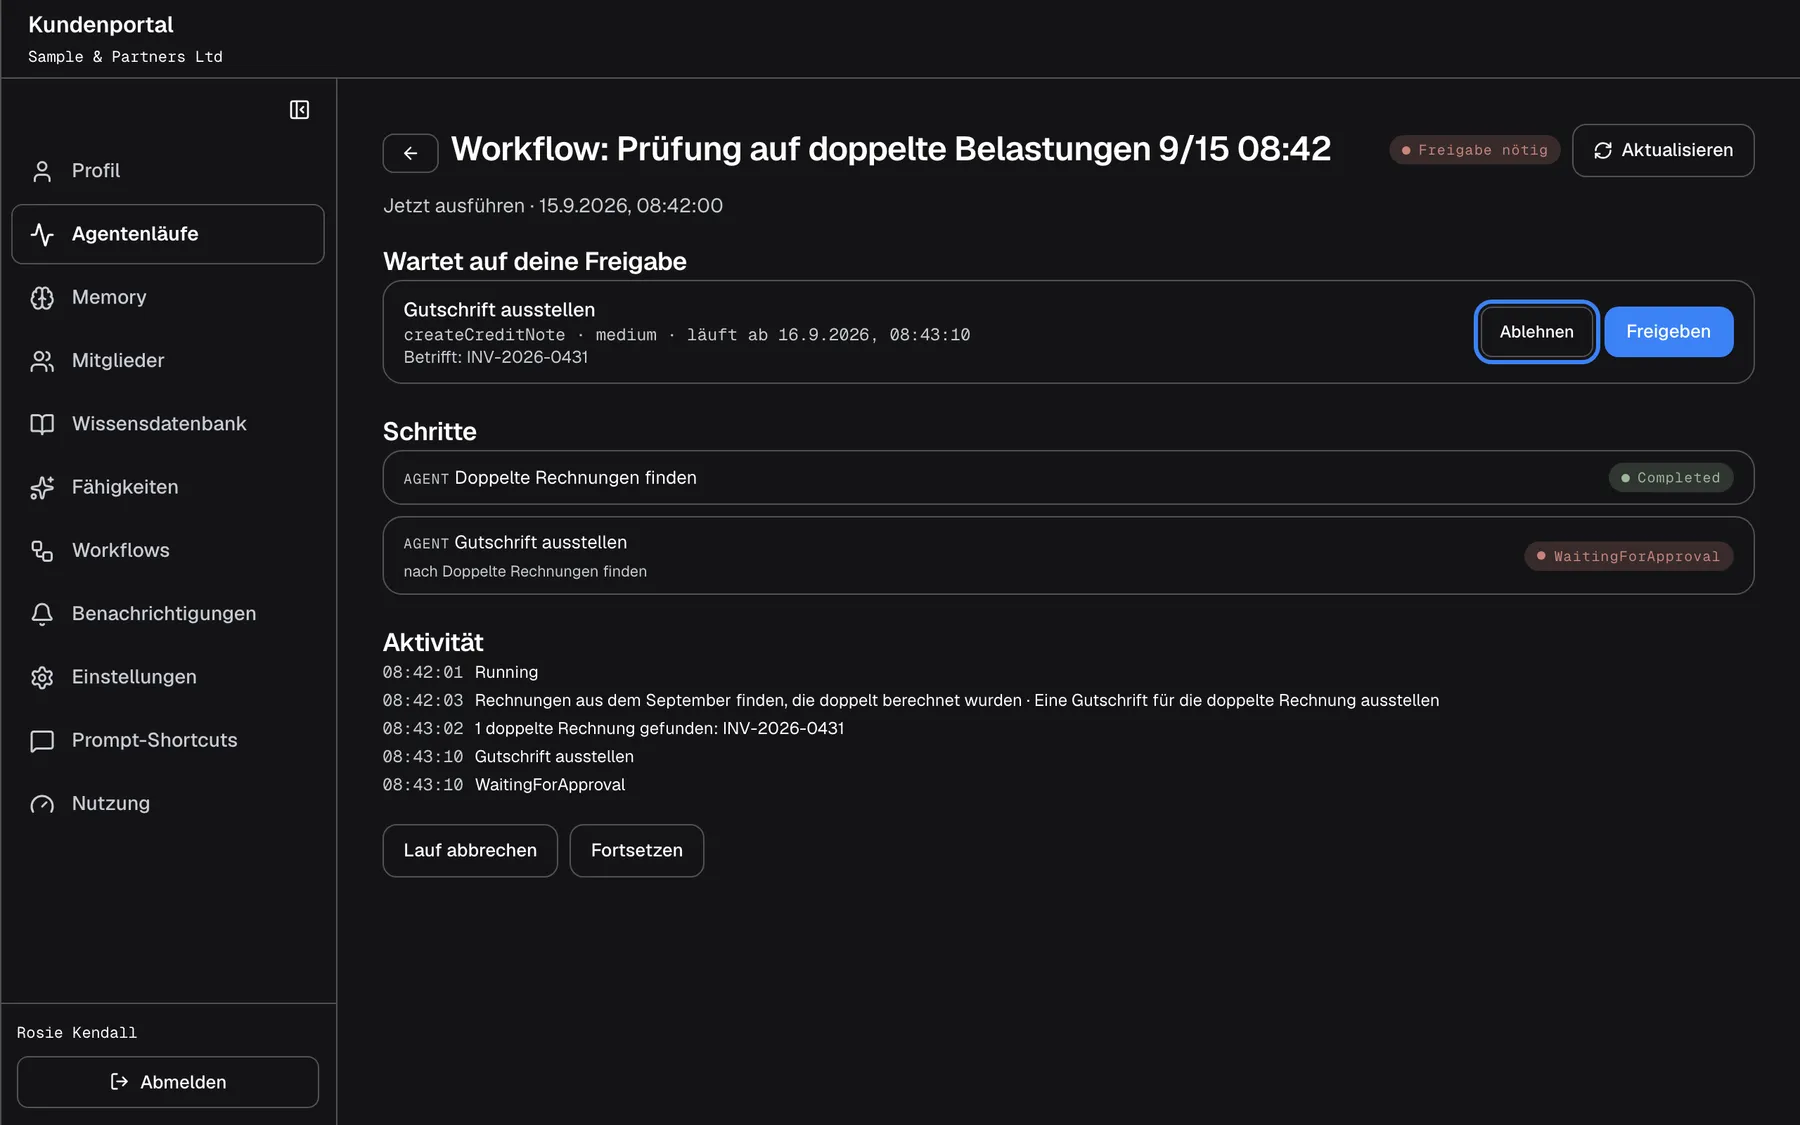1800x1125 pixels.
Task: Open the Gutschrift ausstellen step under Schritte
Action: (1068, 556)
